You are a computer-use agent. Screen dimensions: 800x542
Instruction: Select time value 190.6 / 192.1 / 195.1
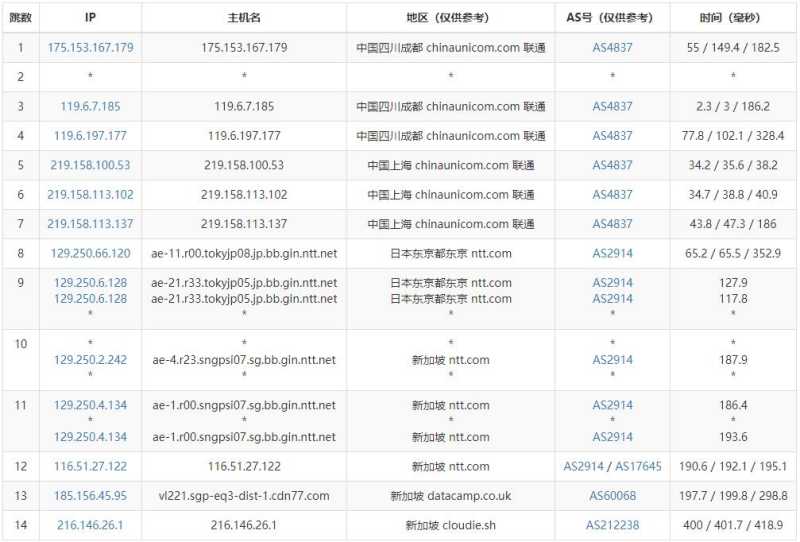coord(733,466)
